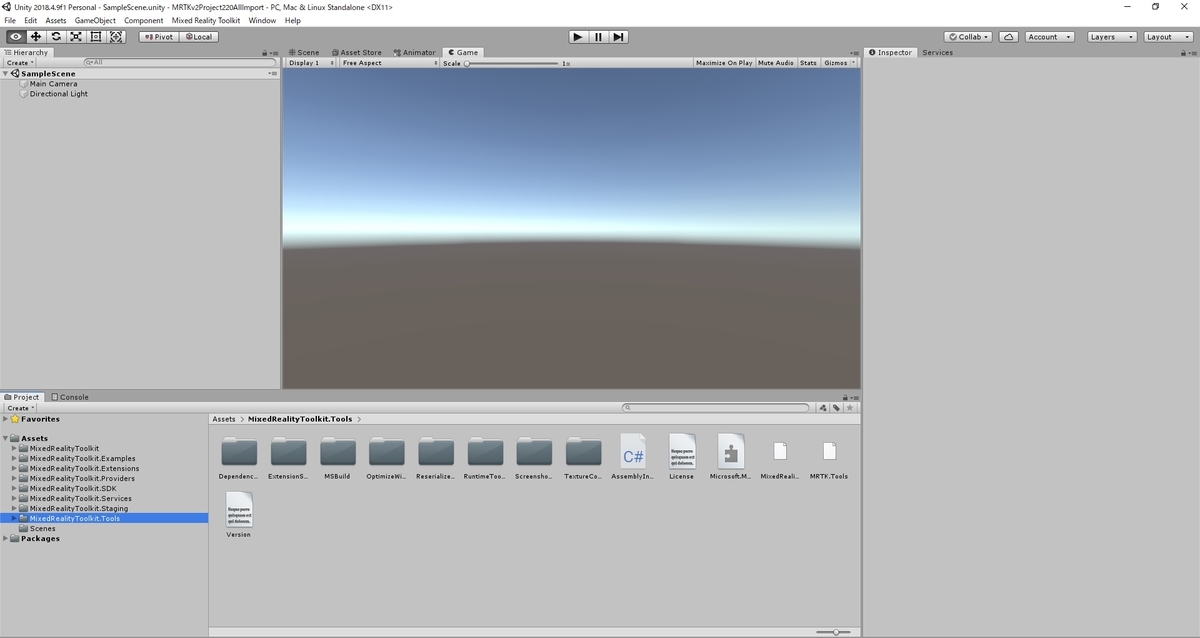Save search to favorites star icon
The image size is (1200, 638).
tap(850, 408)
